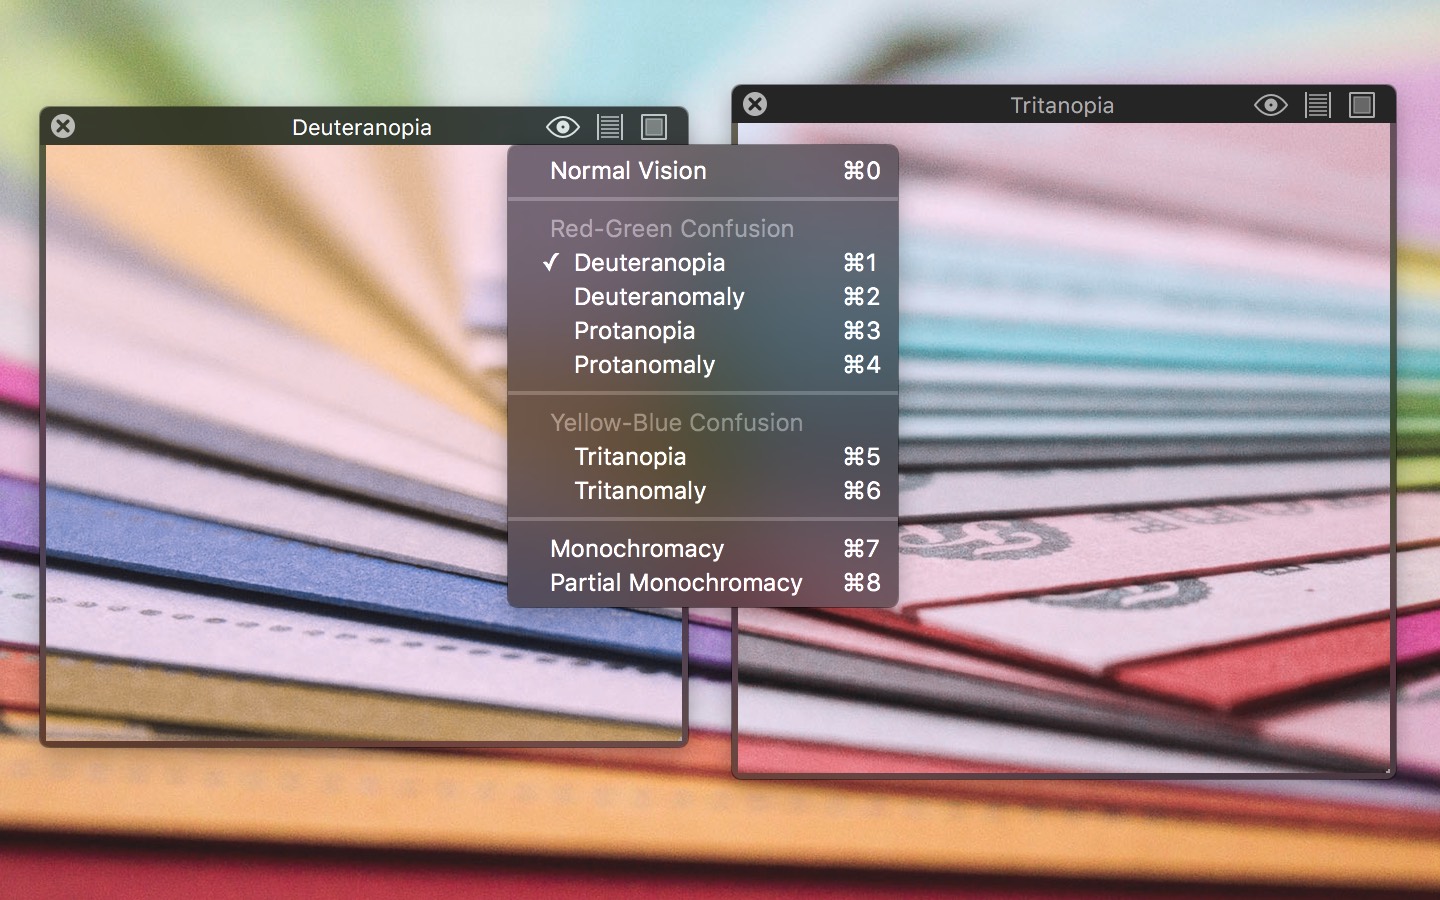Close the Tritanopia filter window

[x=755, y=104]
